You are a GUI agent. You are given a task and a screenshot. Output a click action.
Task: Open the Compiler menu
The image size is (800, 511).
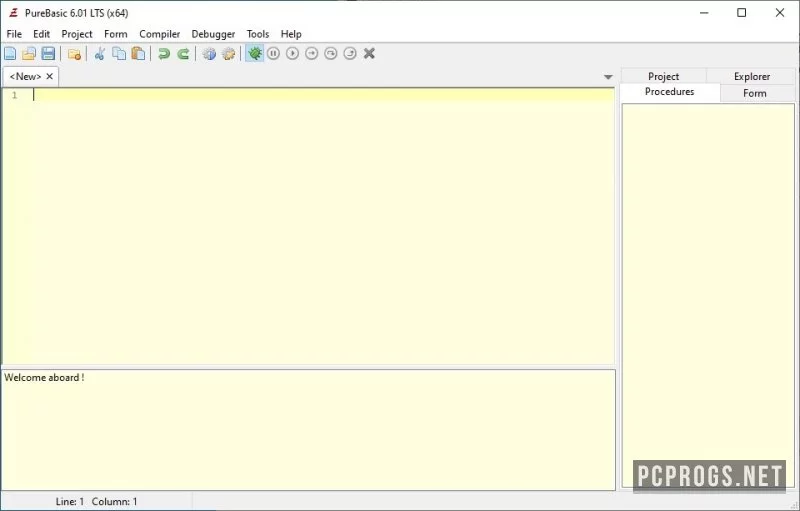tap(160, 34)
